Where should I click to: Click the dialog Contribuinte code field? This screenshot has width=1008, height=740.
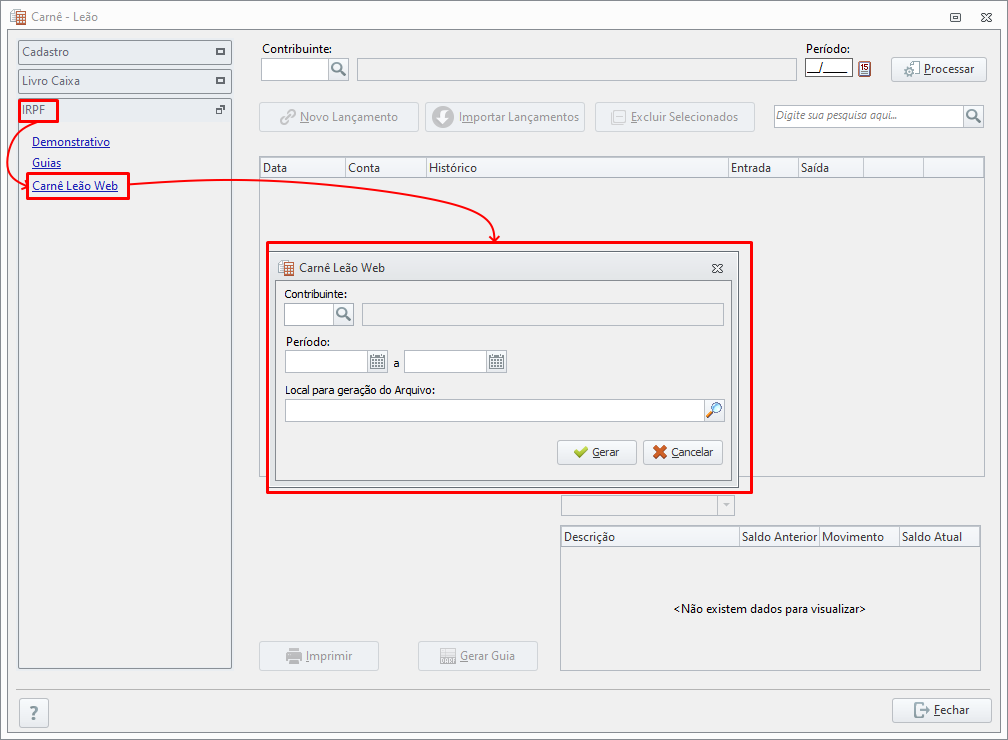click(x=309, y=314)
